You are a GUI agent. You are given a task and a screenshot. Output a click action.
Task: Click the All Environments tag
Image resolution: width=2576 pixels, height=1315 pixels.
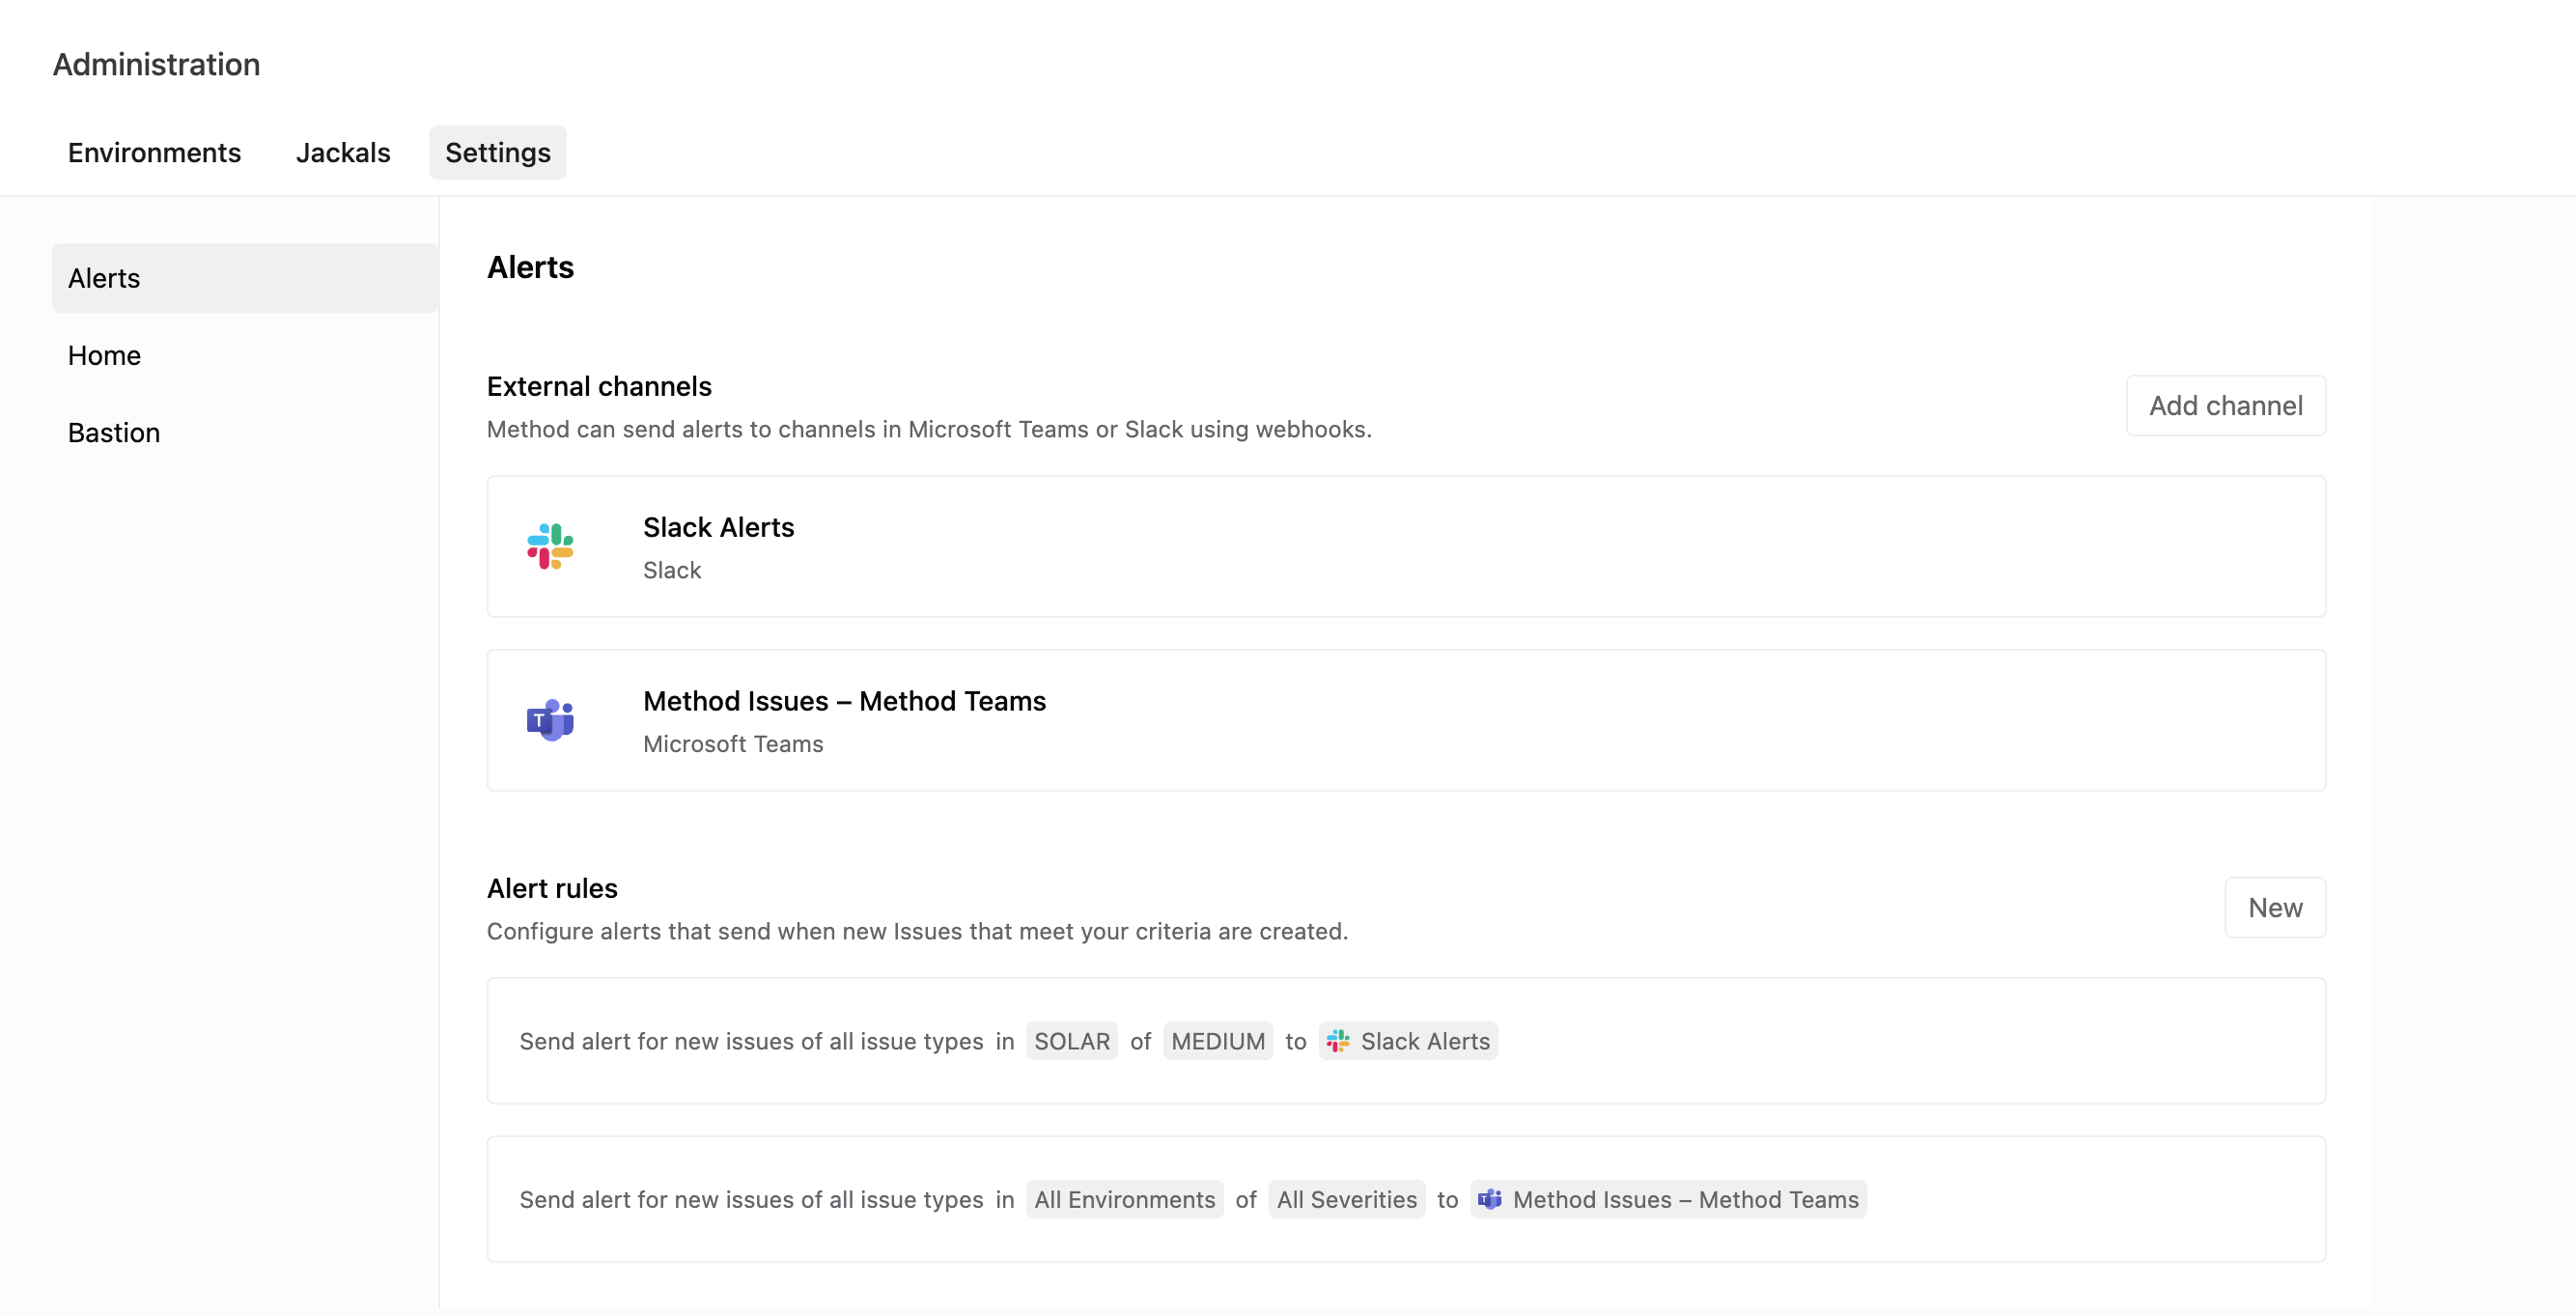click(x=1124, y=1199)
